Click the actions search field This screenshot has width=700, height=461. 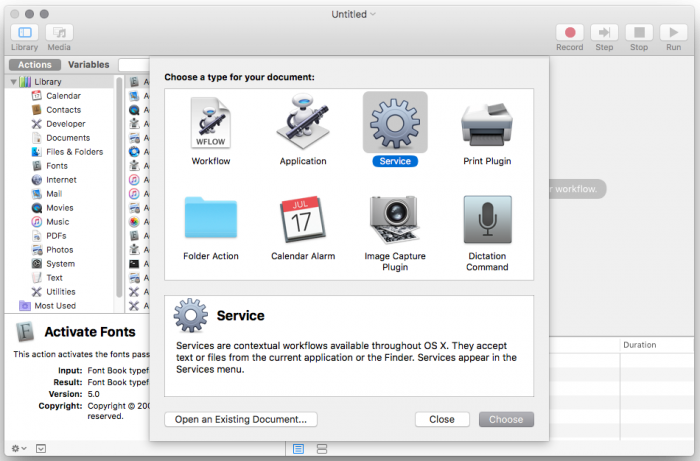point(134,65)
